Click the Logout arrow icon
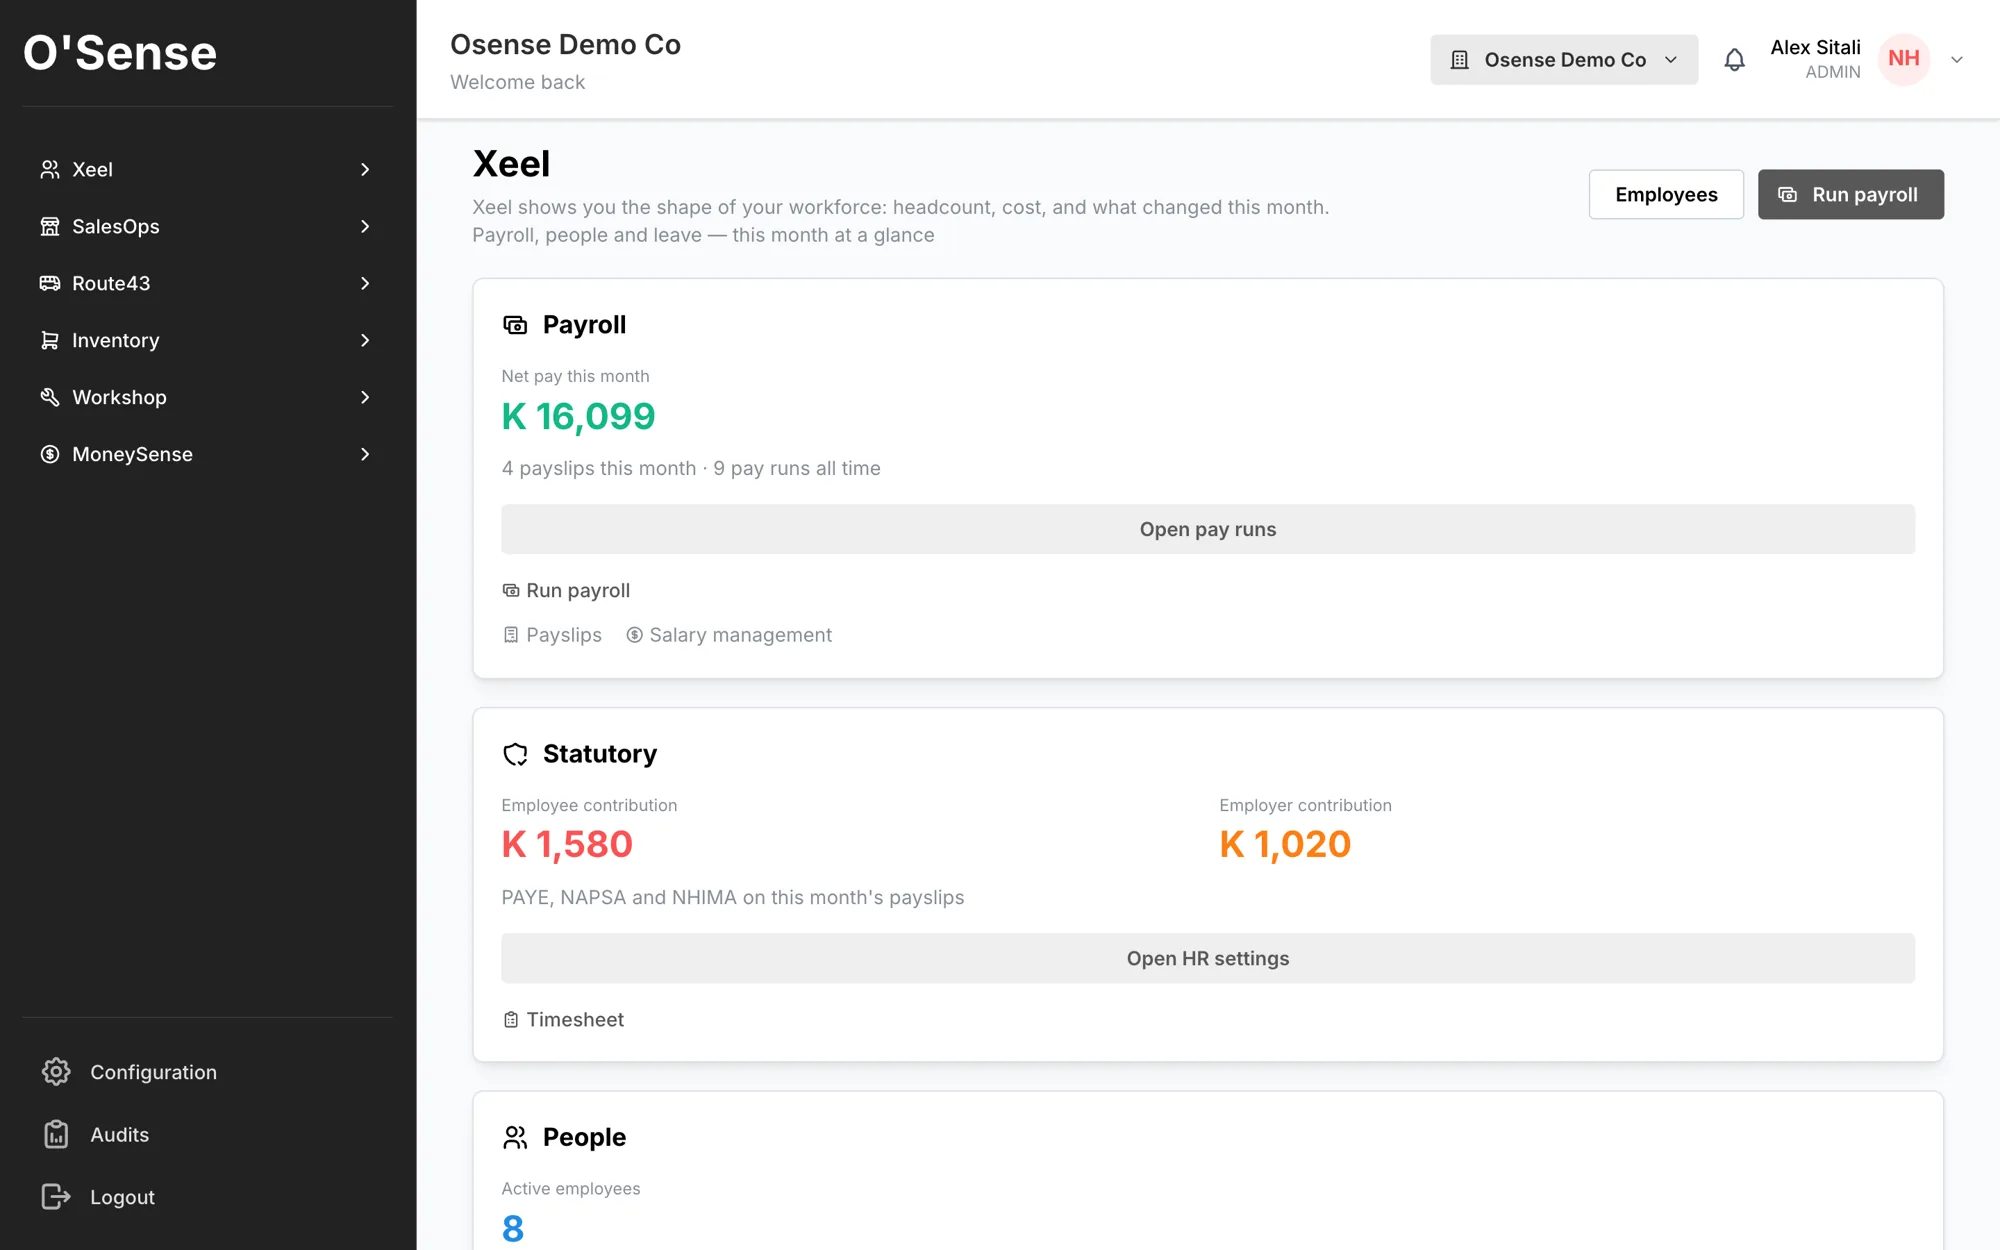Viewport: 2000px width, 1250px height. (56, 1197)
